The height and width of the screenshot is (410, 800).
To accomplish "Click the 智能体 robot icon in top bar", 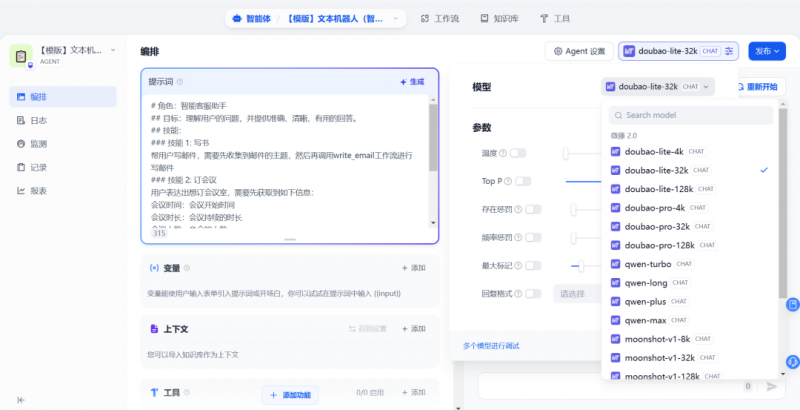I will [237, 18].
